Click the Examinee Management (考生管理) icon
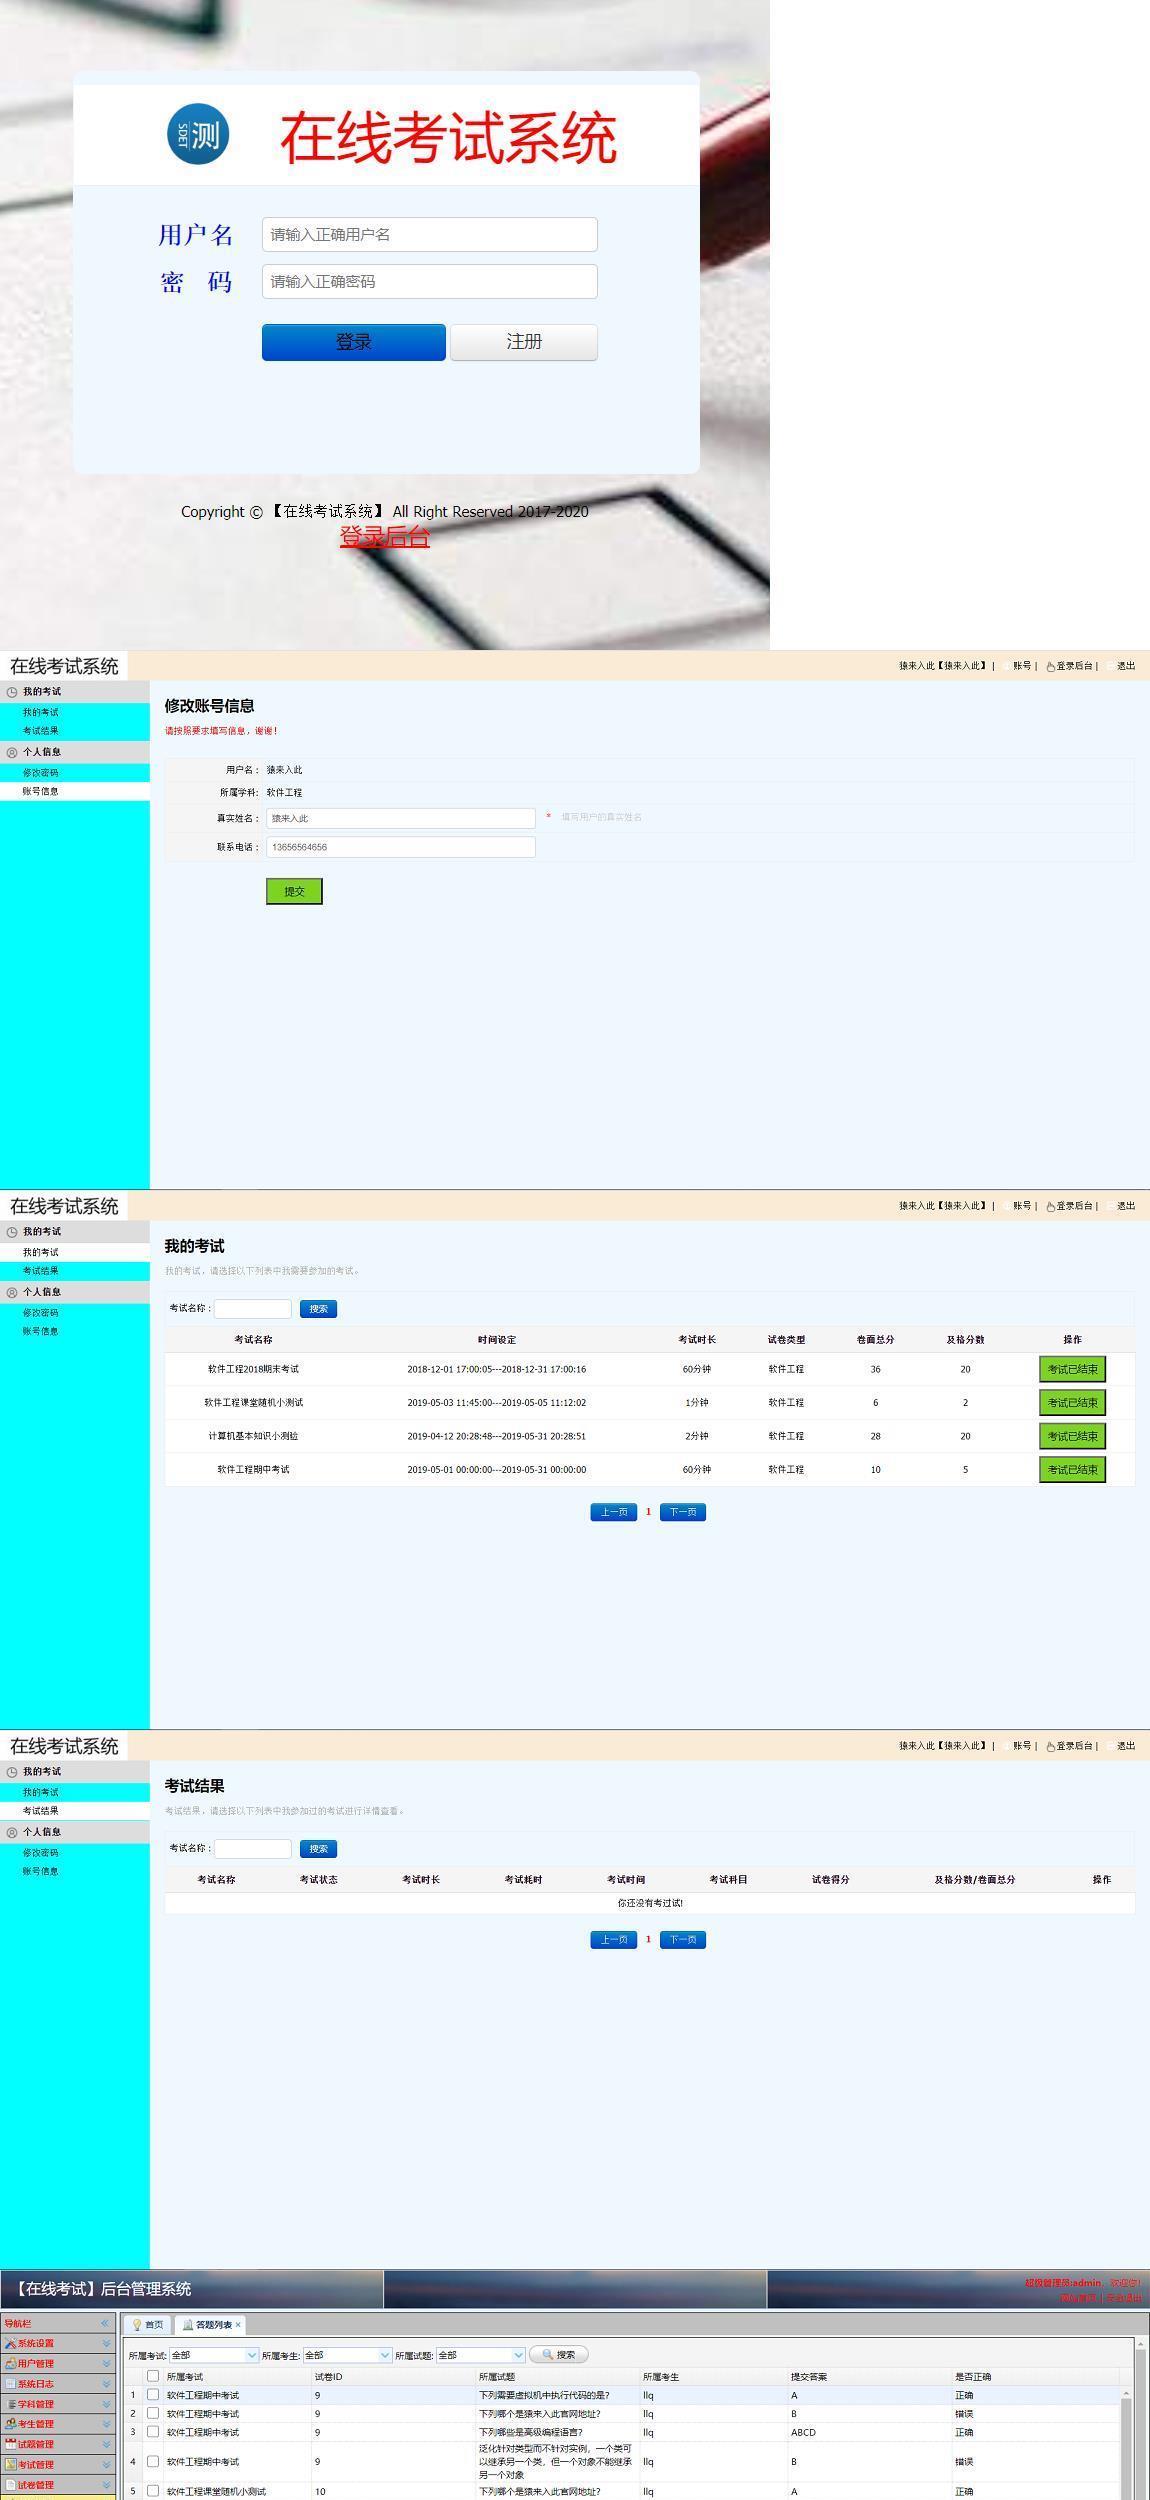Image resolution: width=1150 pixels, height=2500 pixels. 10,2424
